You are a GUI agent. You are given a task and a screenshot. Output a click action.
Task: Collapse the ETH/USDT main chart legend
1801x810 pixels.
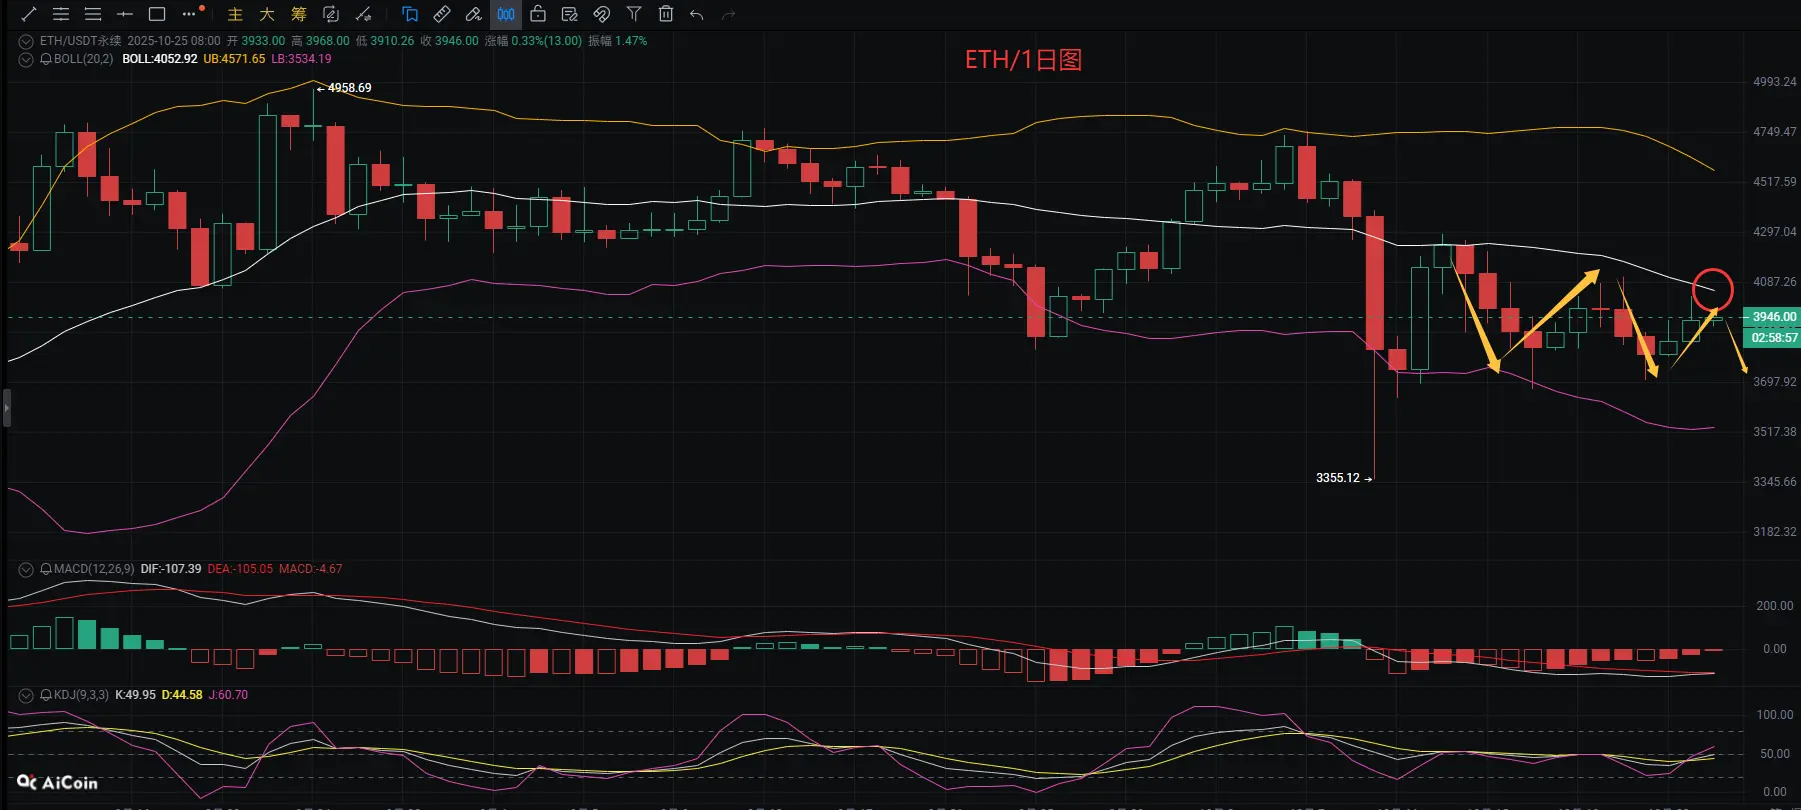tap(26, 42)
